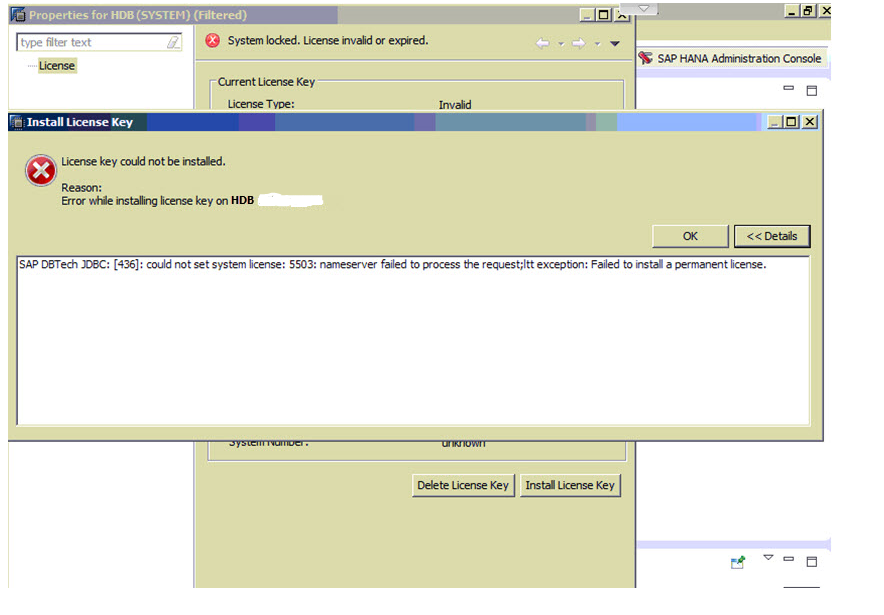Open the Install License Key title bar icon

pos(17,122)
